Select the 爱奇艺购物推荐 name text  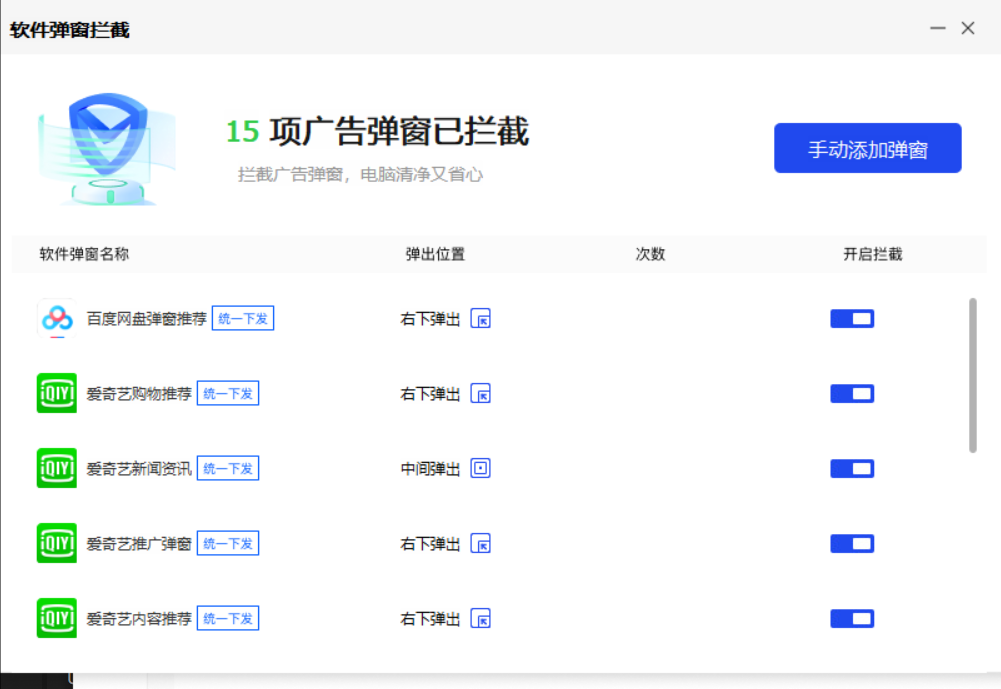[x=139, y=394]
